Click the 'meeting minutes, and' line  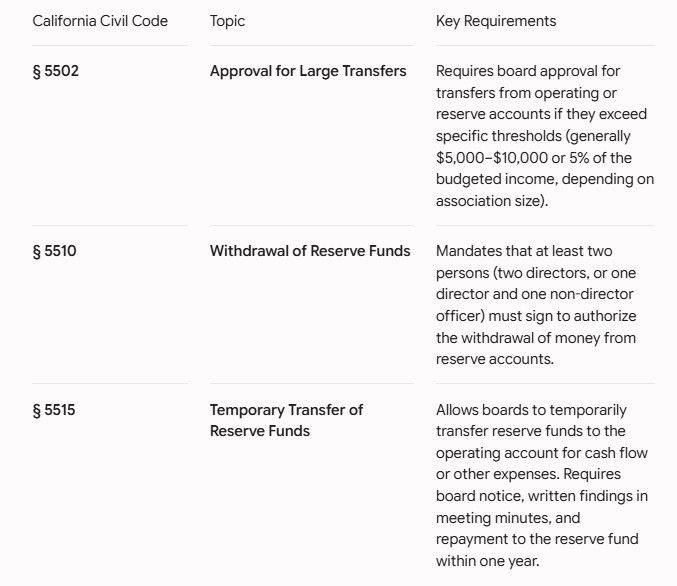click(x=508, y=518)
